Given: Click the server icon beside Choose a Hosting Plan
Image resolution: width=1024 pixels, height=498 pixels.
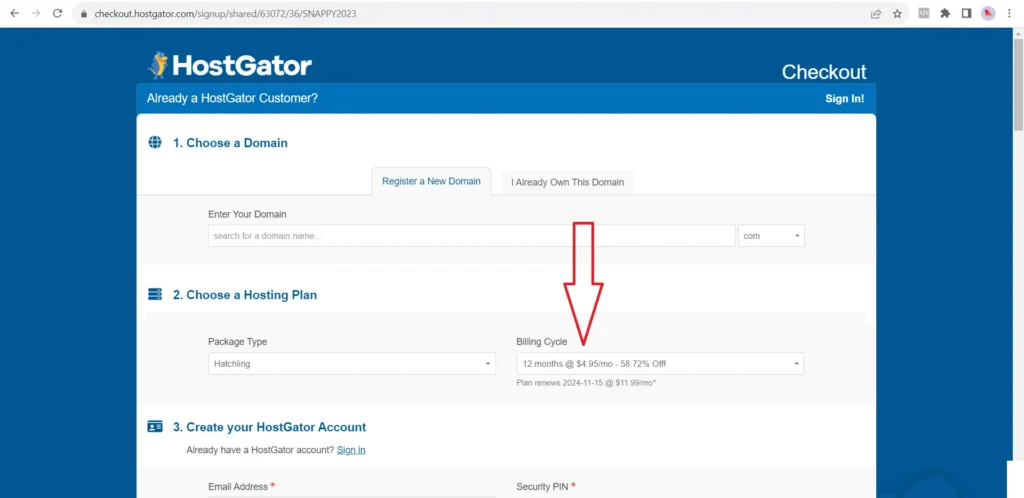Looking at the screenshot, I should pyautogui.click(x=155, y=294).
